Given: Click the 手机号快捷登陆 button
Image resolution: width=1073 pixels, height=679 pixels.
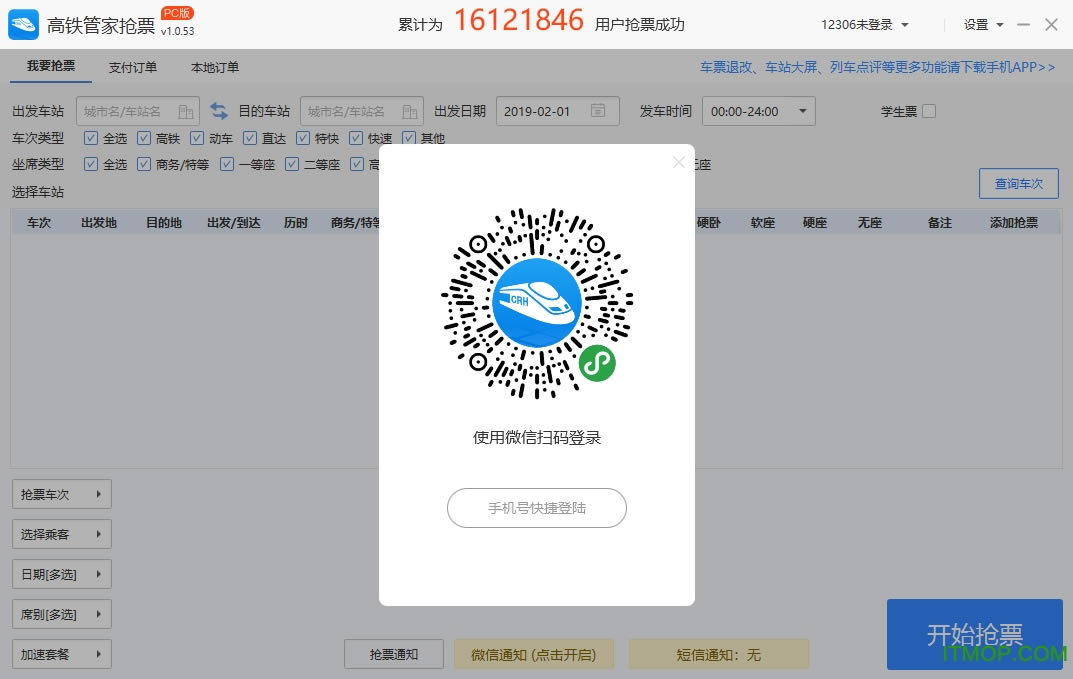Looking at the screenshot, I should click(x=537, y=508).
